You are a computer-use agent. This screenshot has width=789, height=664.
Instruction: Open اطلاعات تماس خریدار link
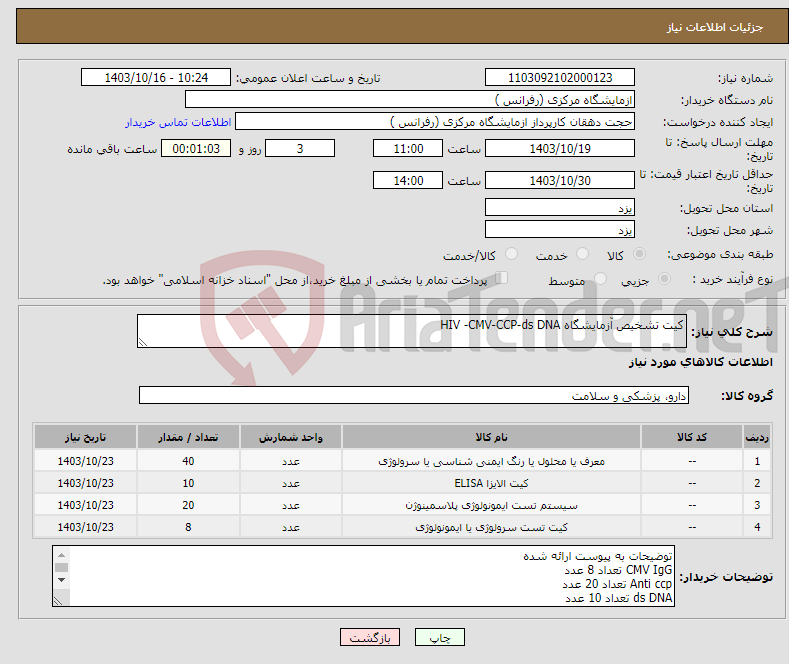178,122
